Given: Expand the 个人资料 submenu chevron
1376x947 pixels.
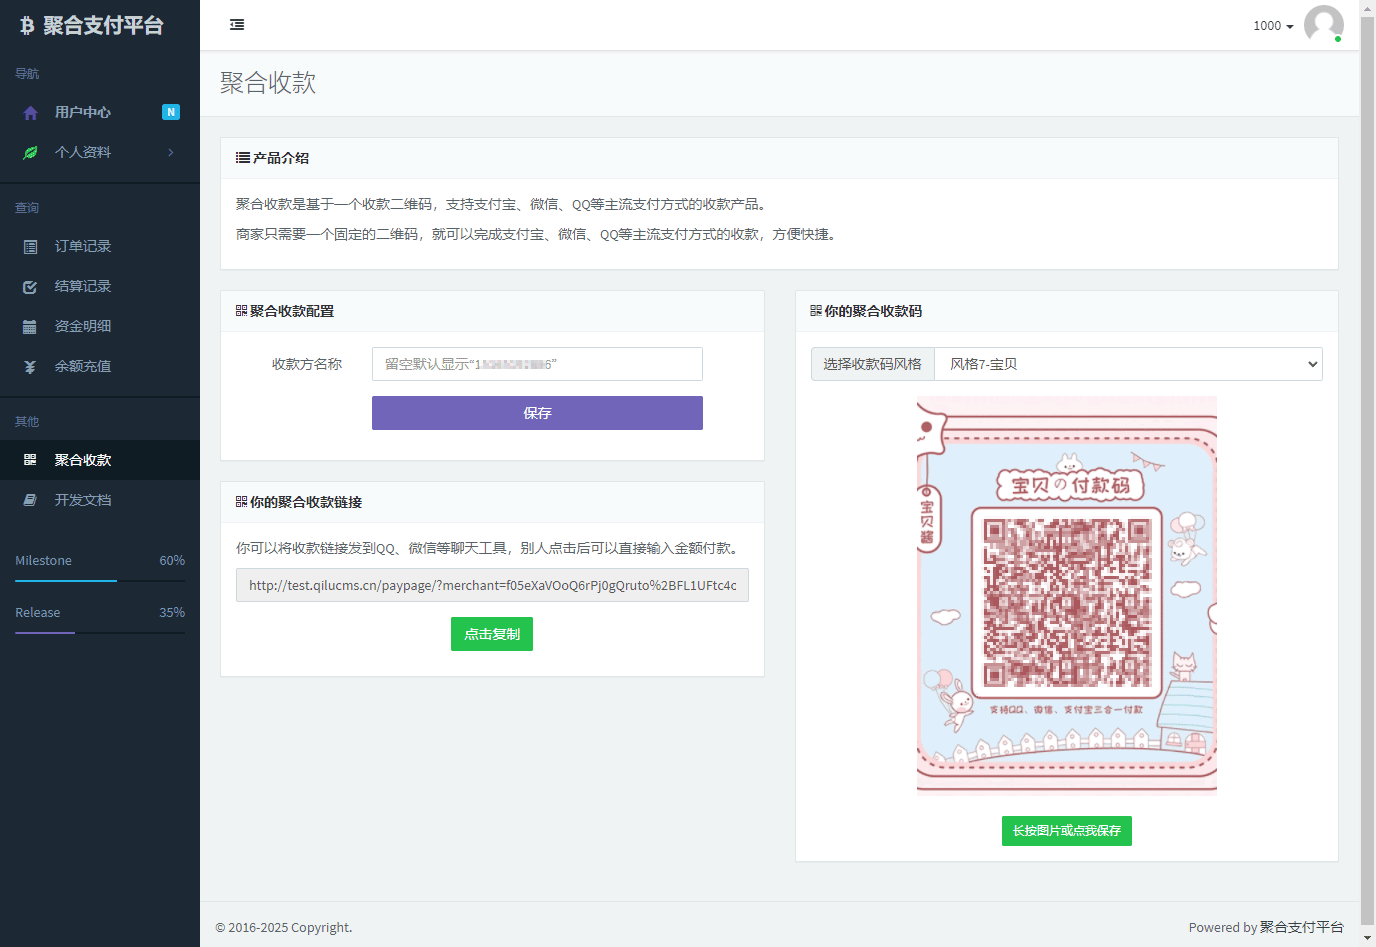Looking at the screenshot, I should click(171, 152).
